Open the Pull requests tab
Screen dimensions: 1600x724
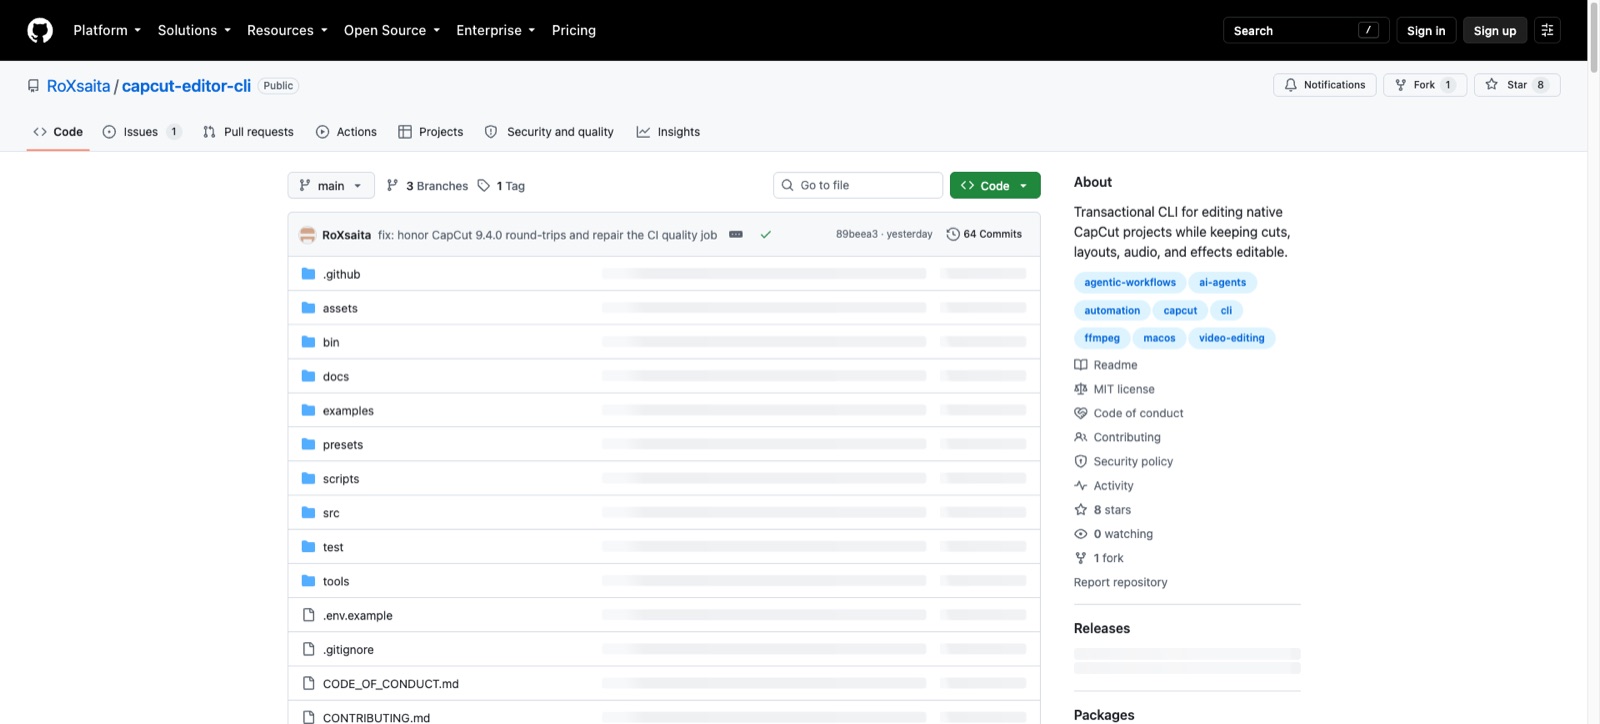(x=248, y=132)
